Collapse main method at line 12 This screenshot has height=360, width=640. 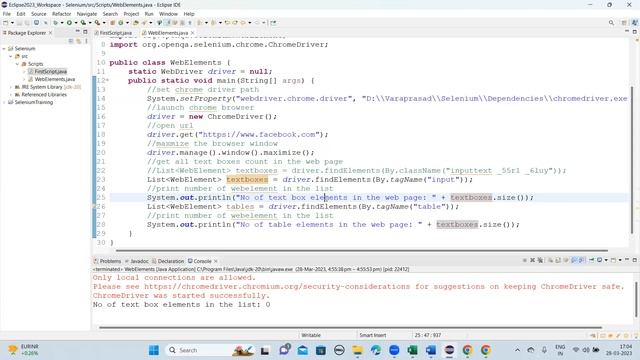point(107,80)
